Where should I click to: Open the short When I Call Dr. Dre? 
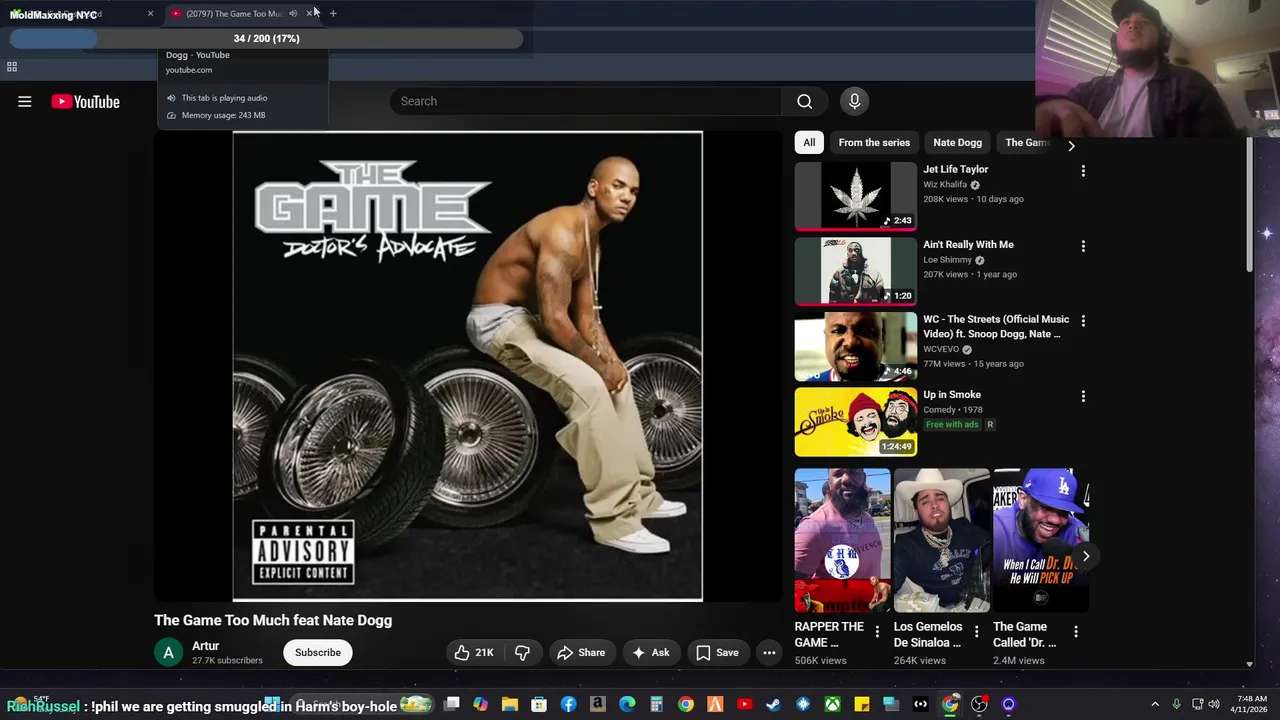[1040, 540]
